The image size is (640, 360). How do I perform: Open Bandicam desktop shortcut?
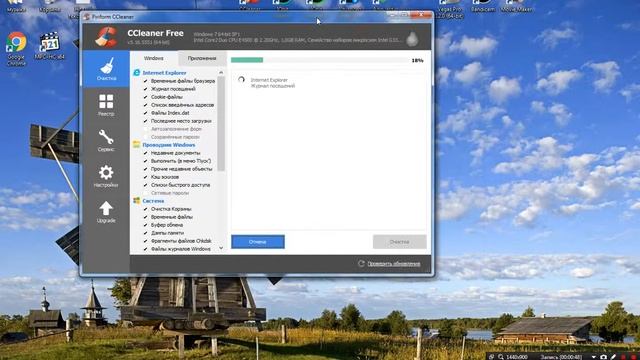[x=483, y=7]
